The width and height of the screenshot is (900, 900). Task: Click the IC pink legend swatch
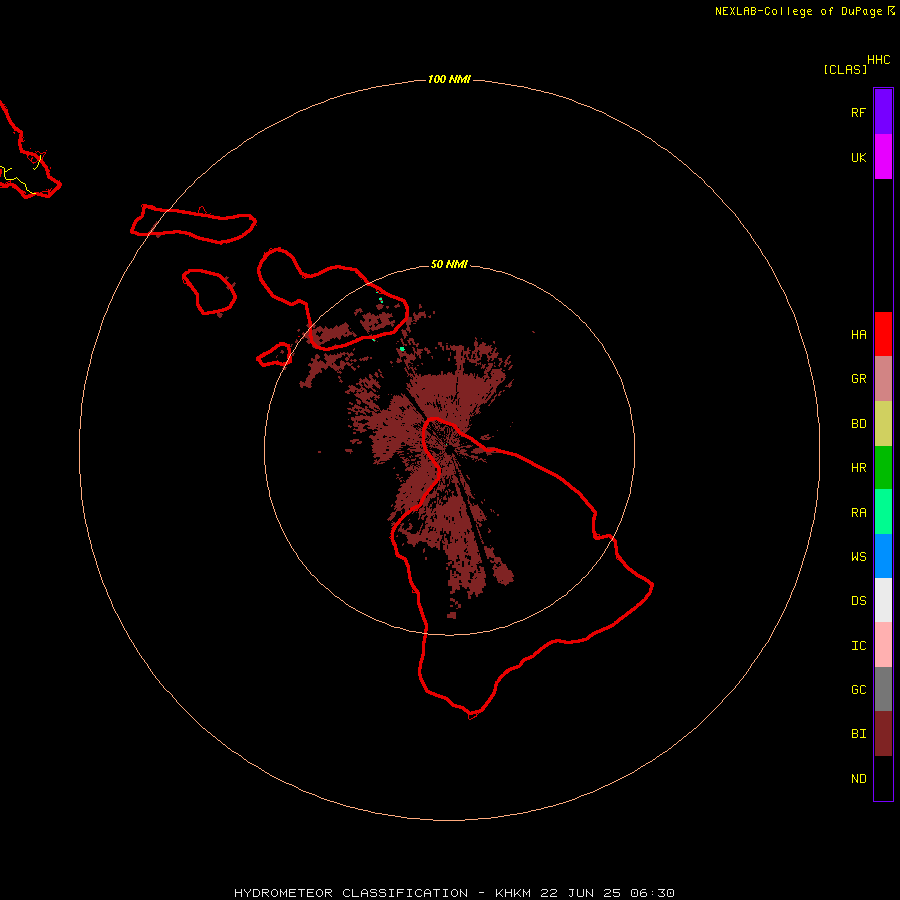tap(883, 645)
